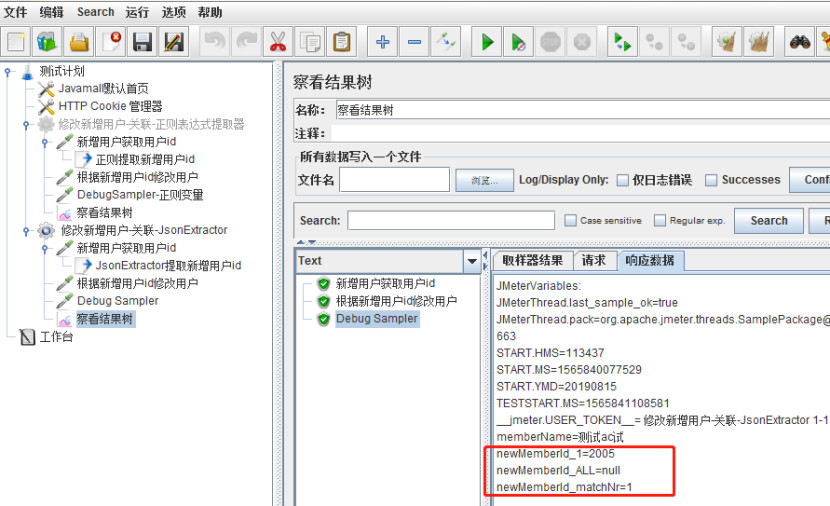Select 正则提取新增用户id tree node
The image size is (830, 506).
(145, 159)
